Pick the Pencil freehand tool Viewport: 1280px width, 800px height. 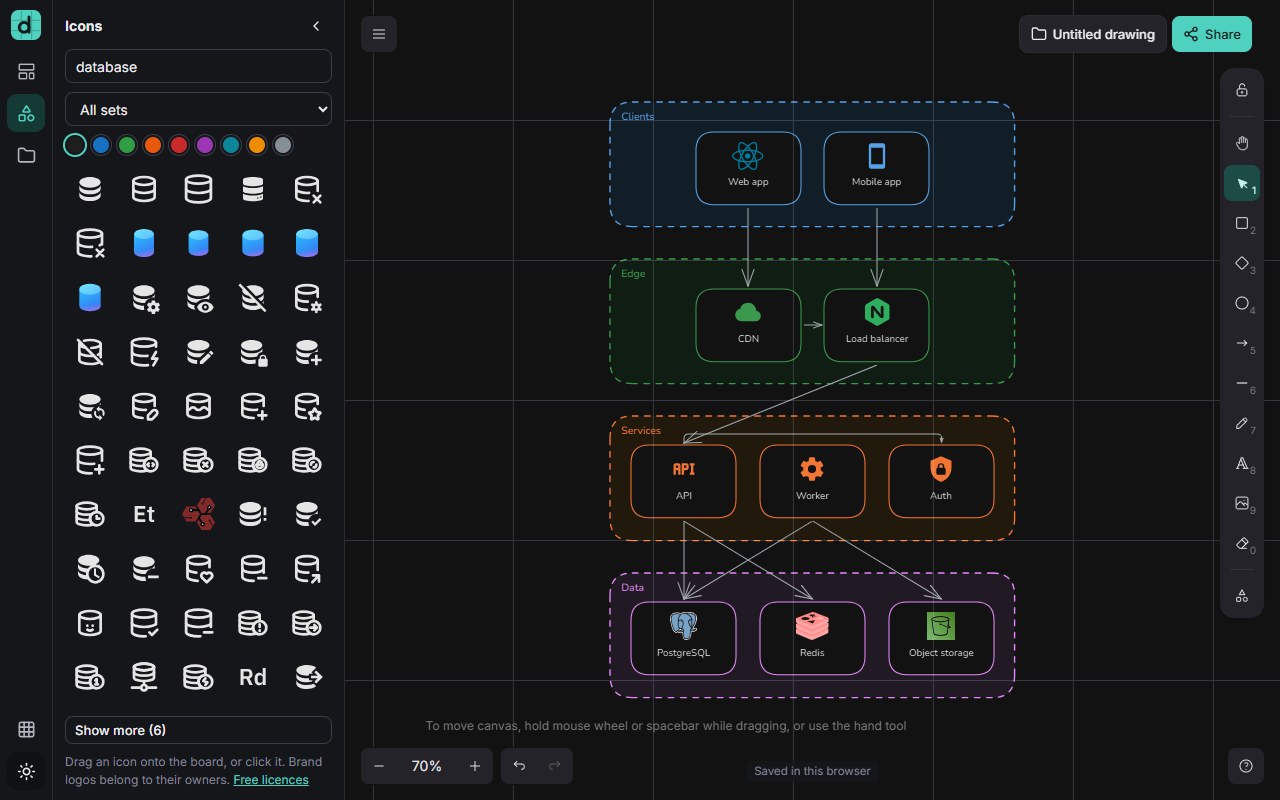point(1242,423)
